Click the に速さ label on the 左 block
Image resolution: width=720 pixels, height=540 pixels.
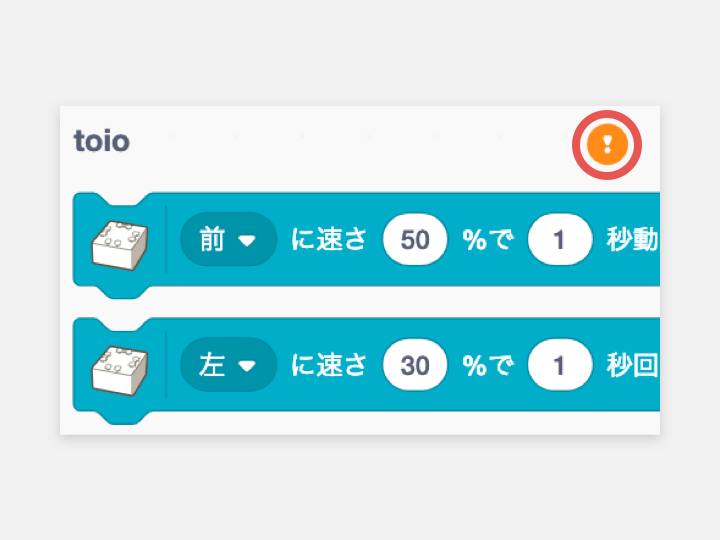[x=329, y=365]
